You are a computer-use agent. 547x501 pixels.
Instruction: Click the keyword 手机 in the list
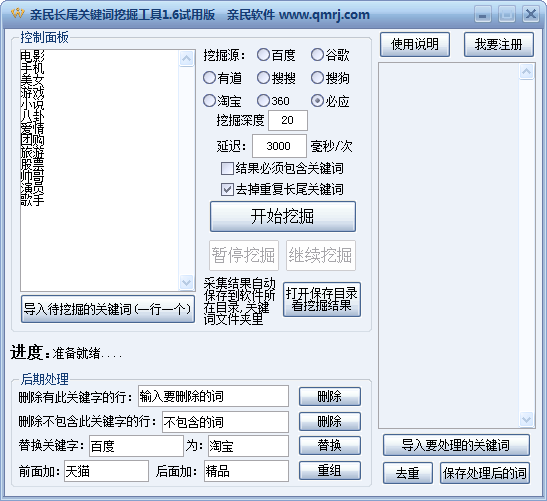pyautogui.click(x=32, y=68)
